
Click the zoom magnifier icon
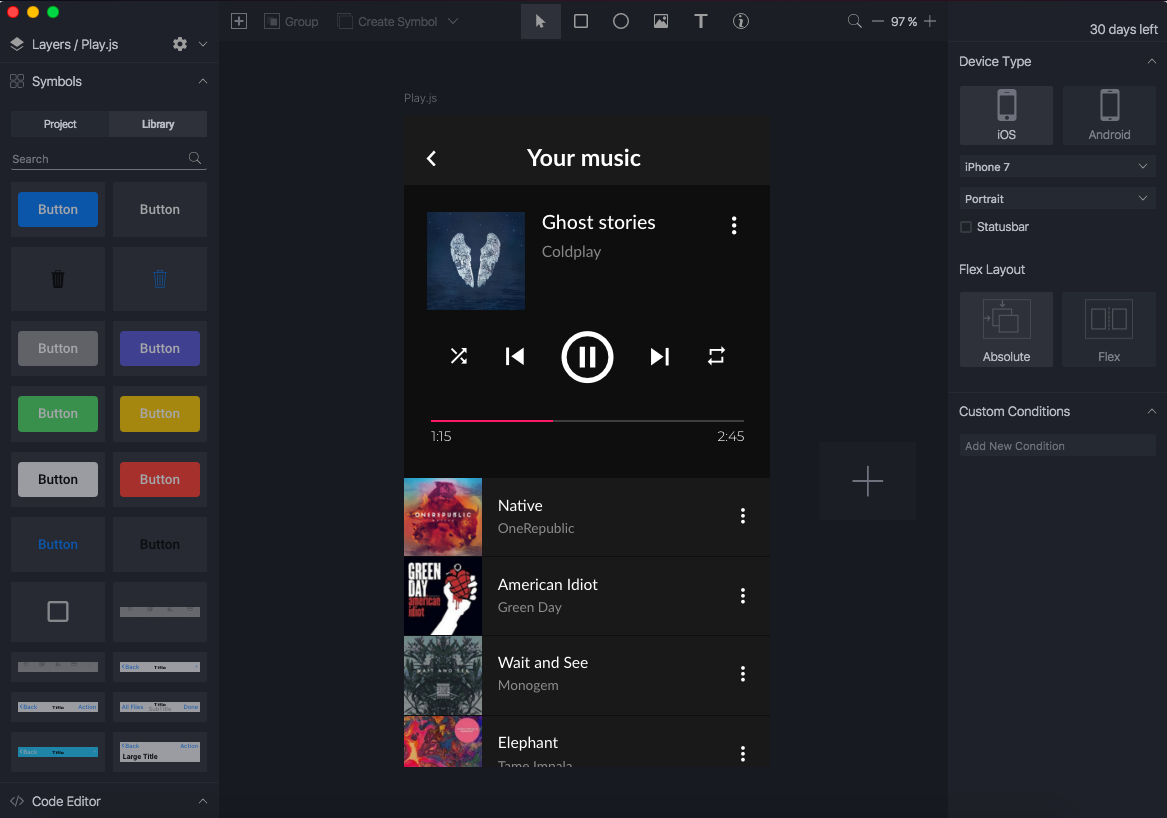click(854, 21)
